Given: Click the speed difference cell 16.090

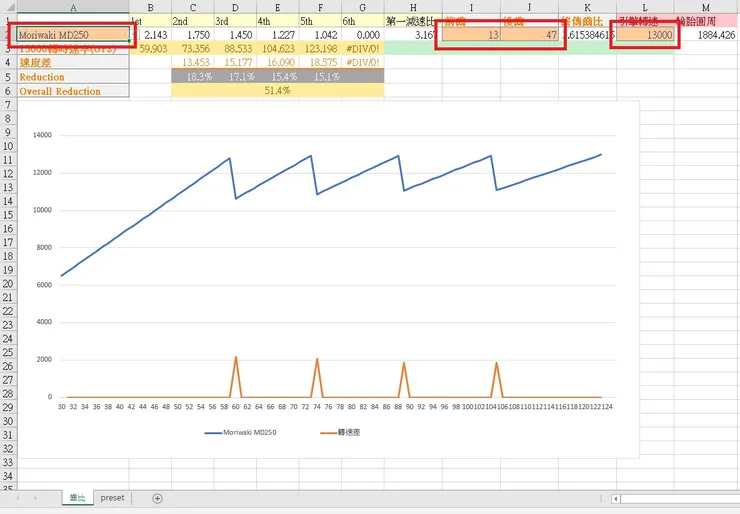Looking at the screenshot, I should tap(278, 62).
